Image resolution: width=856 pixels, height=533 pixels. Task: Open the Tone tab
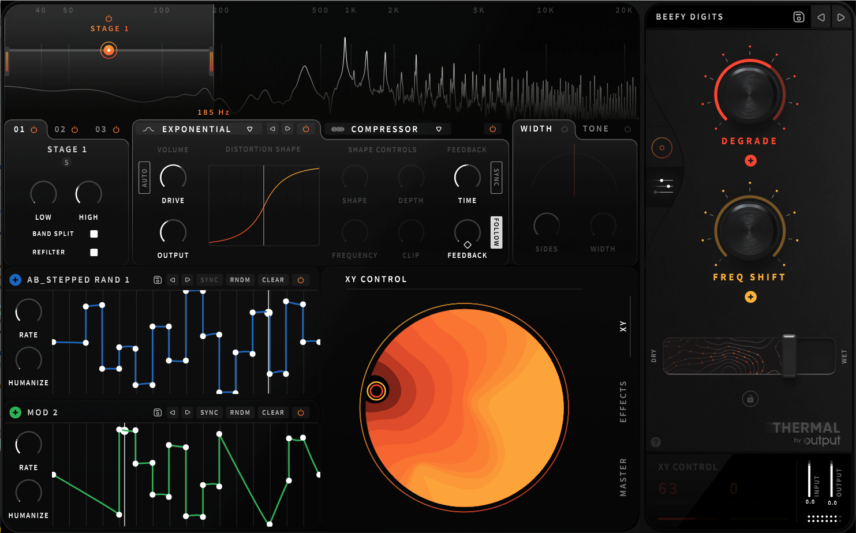[x=596, y=129]
